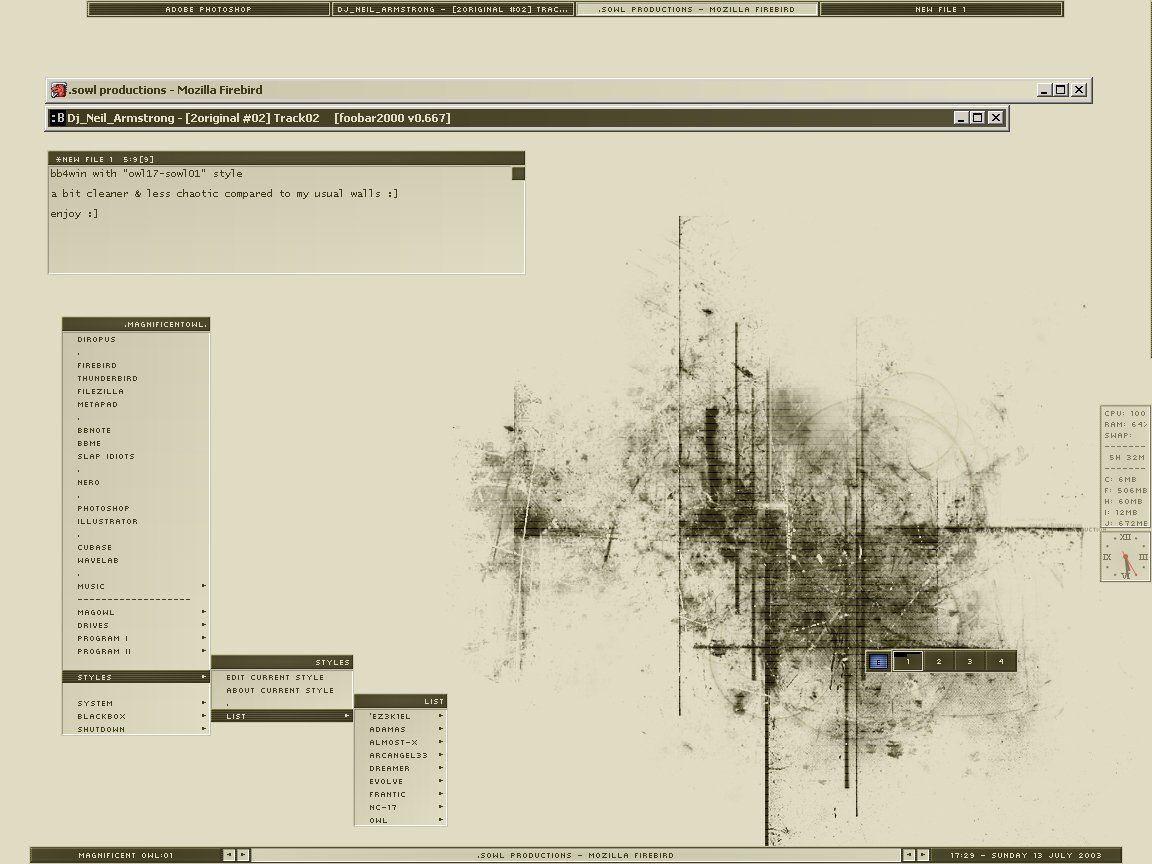Select the highlighted List entry in Styles

[x=282, y=716]
